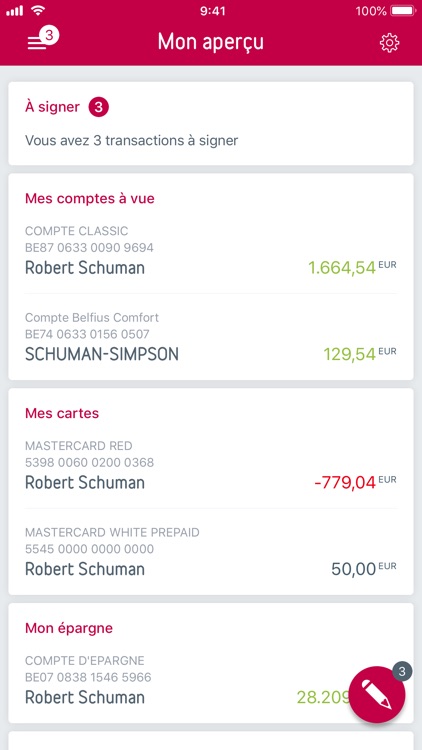Tap the -779,04 EUR card balance

(355, 482)
